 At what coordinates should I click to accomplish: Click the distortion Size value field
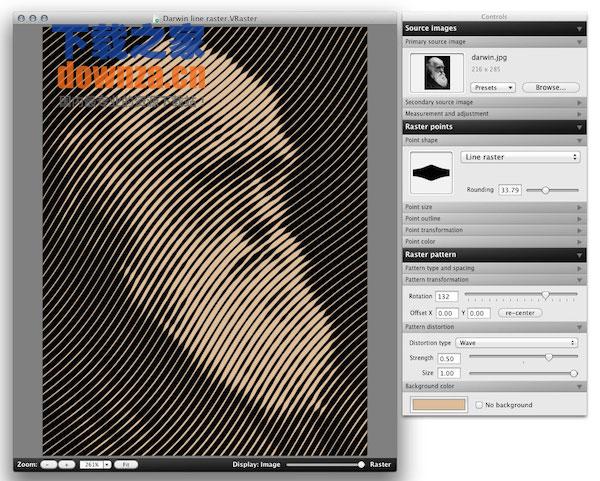(x=449, y=373)
